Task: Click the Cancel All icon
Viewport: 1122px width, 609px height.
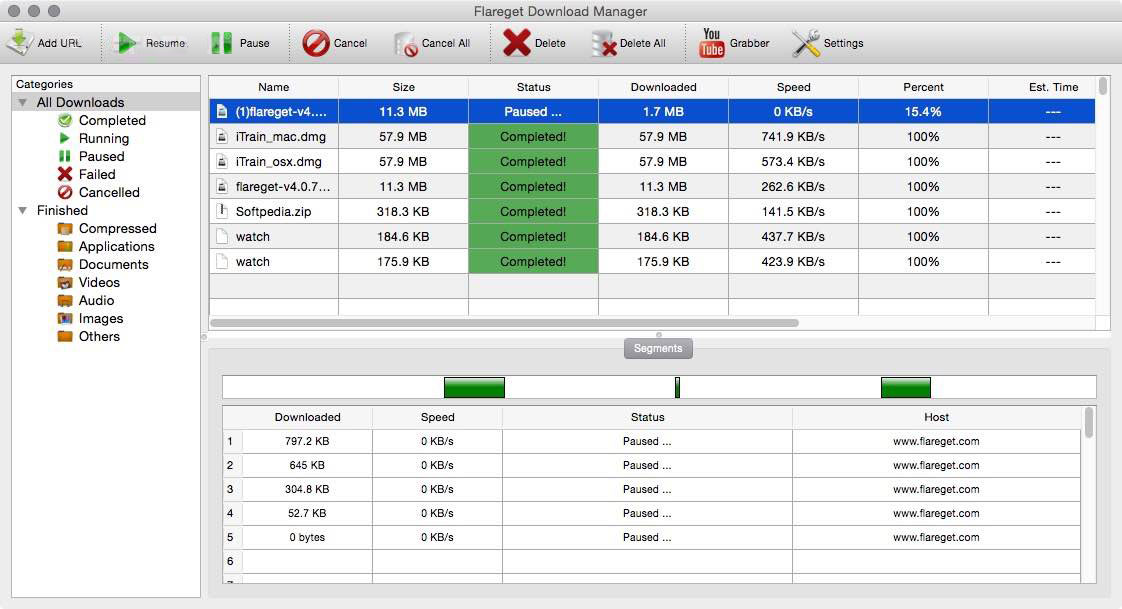Action: point(406,44)
